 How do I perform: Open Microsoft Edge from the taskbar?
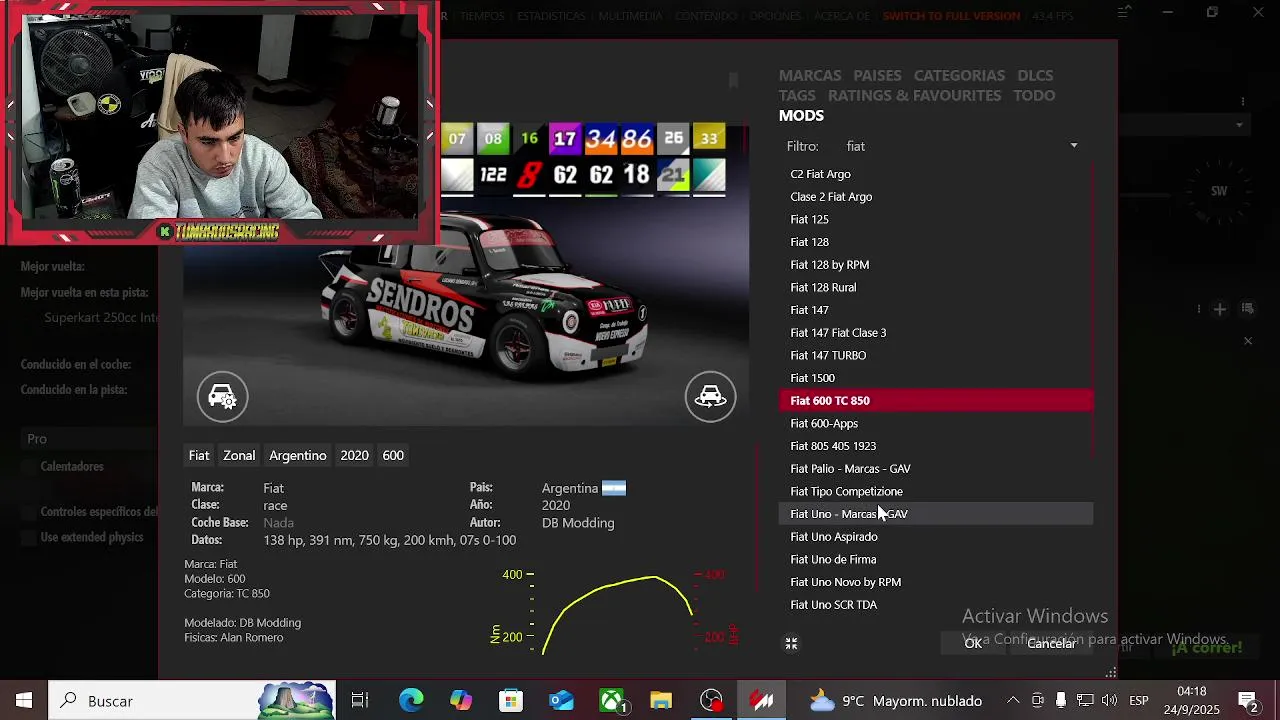411,701
